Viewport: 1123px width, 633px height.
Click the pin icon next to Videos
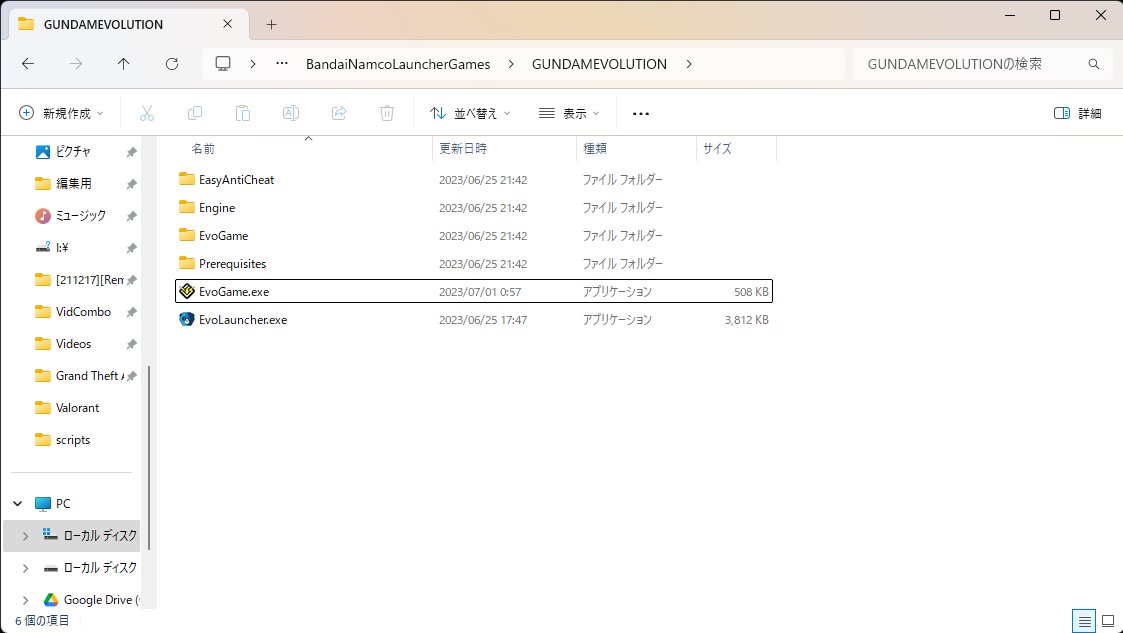131,344
